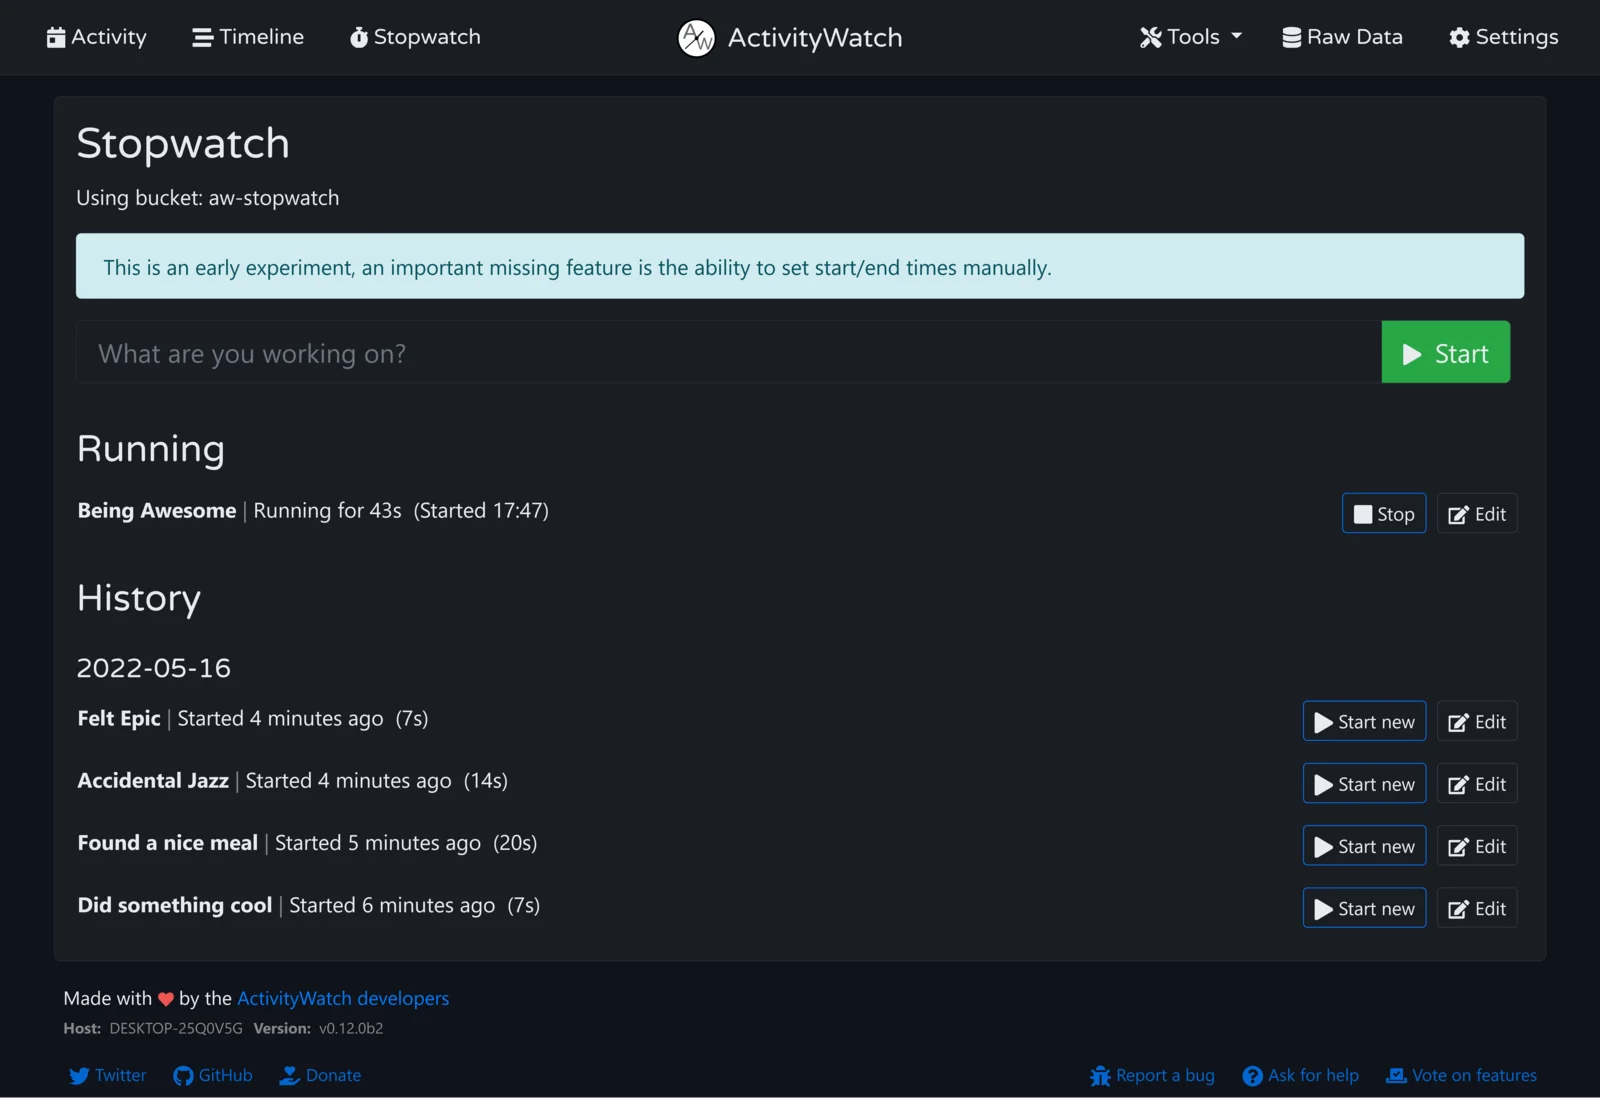Expand the Tools dropdown menu
The image size is (1600, 1098).
pos(1190,37)
